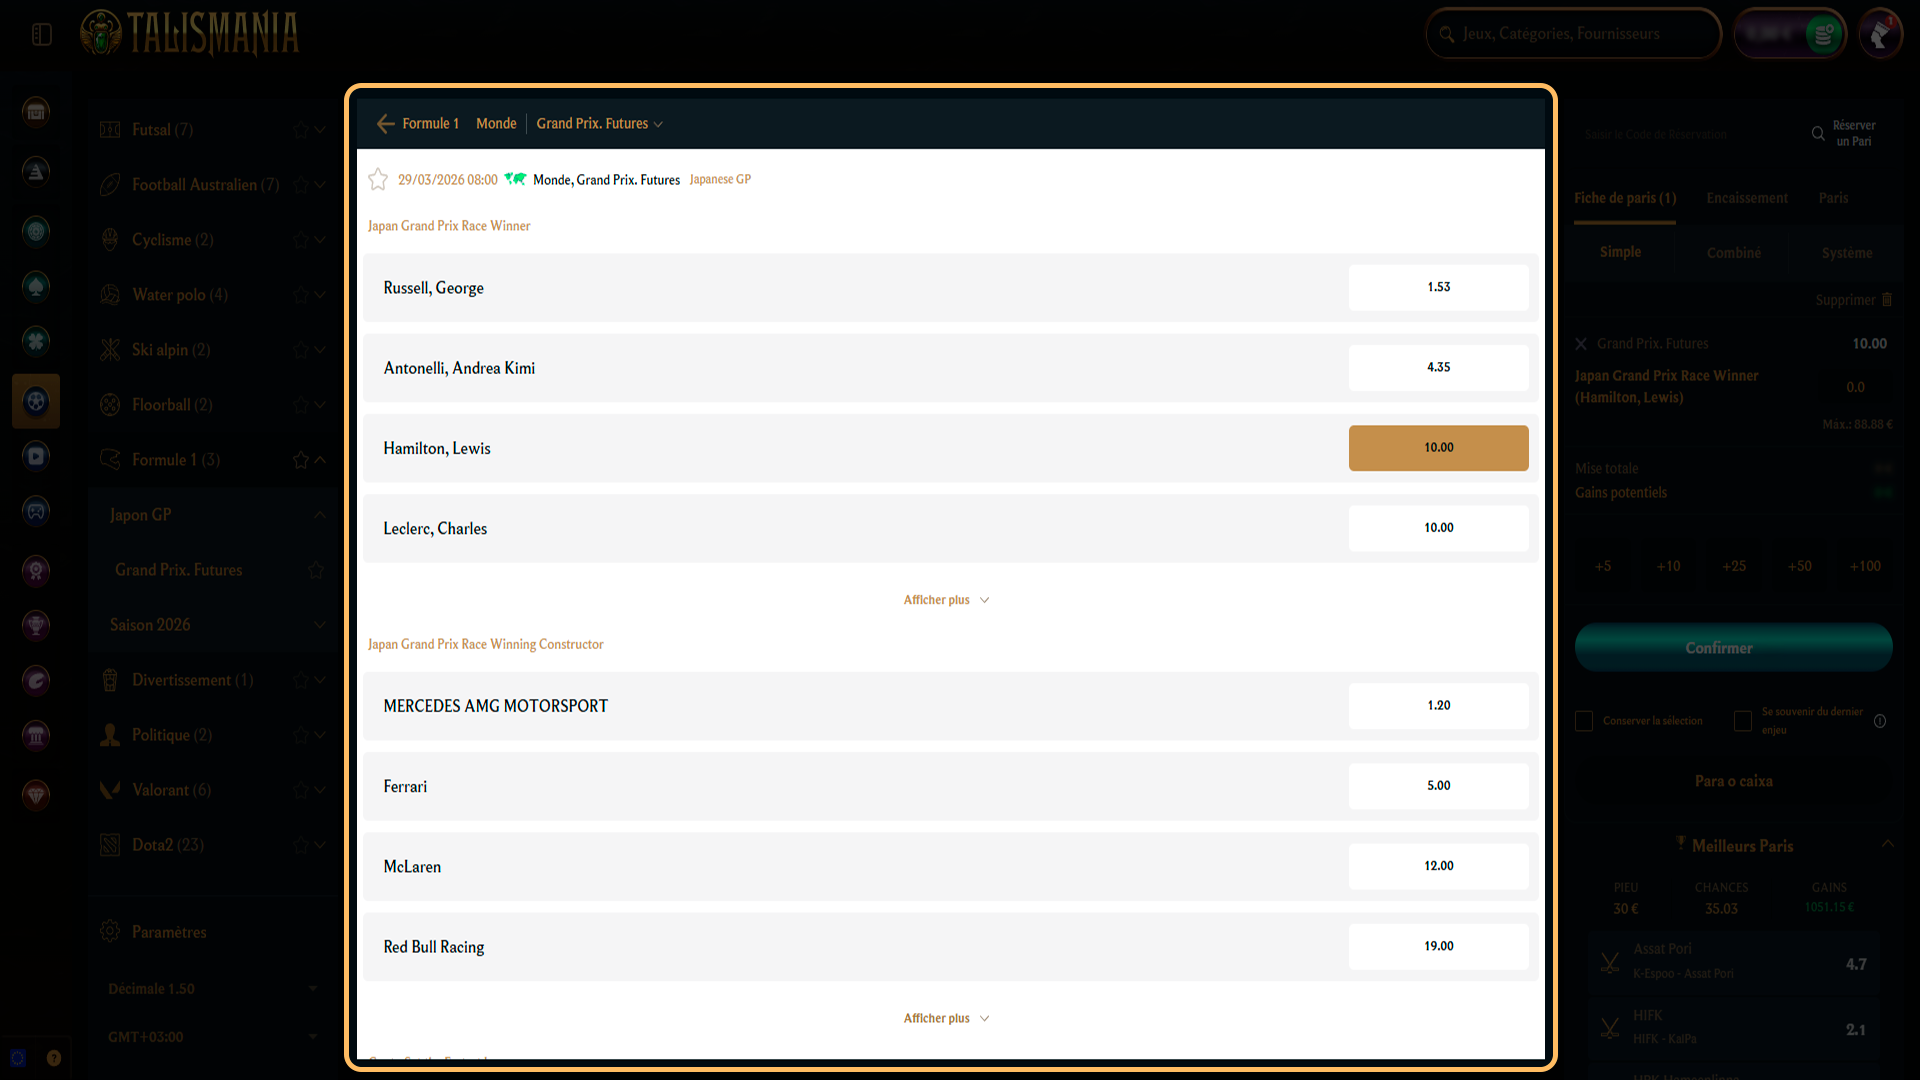Select the sports betting soccer ball icon
The width and height of the screenshot is (1920, 1080).
(36, 401)
